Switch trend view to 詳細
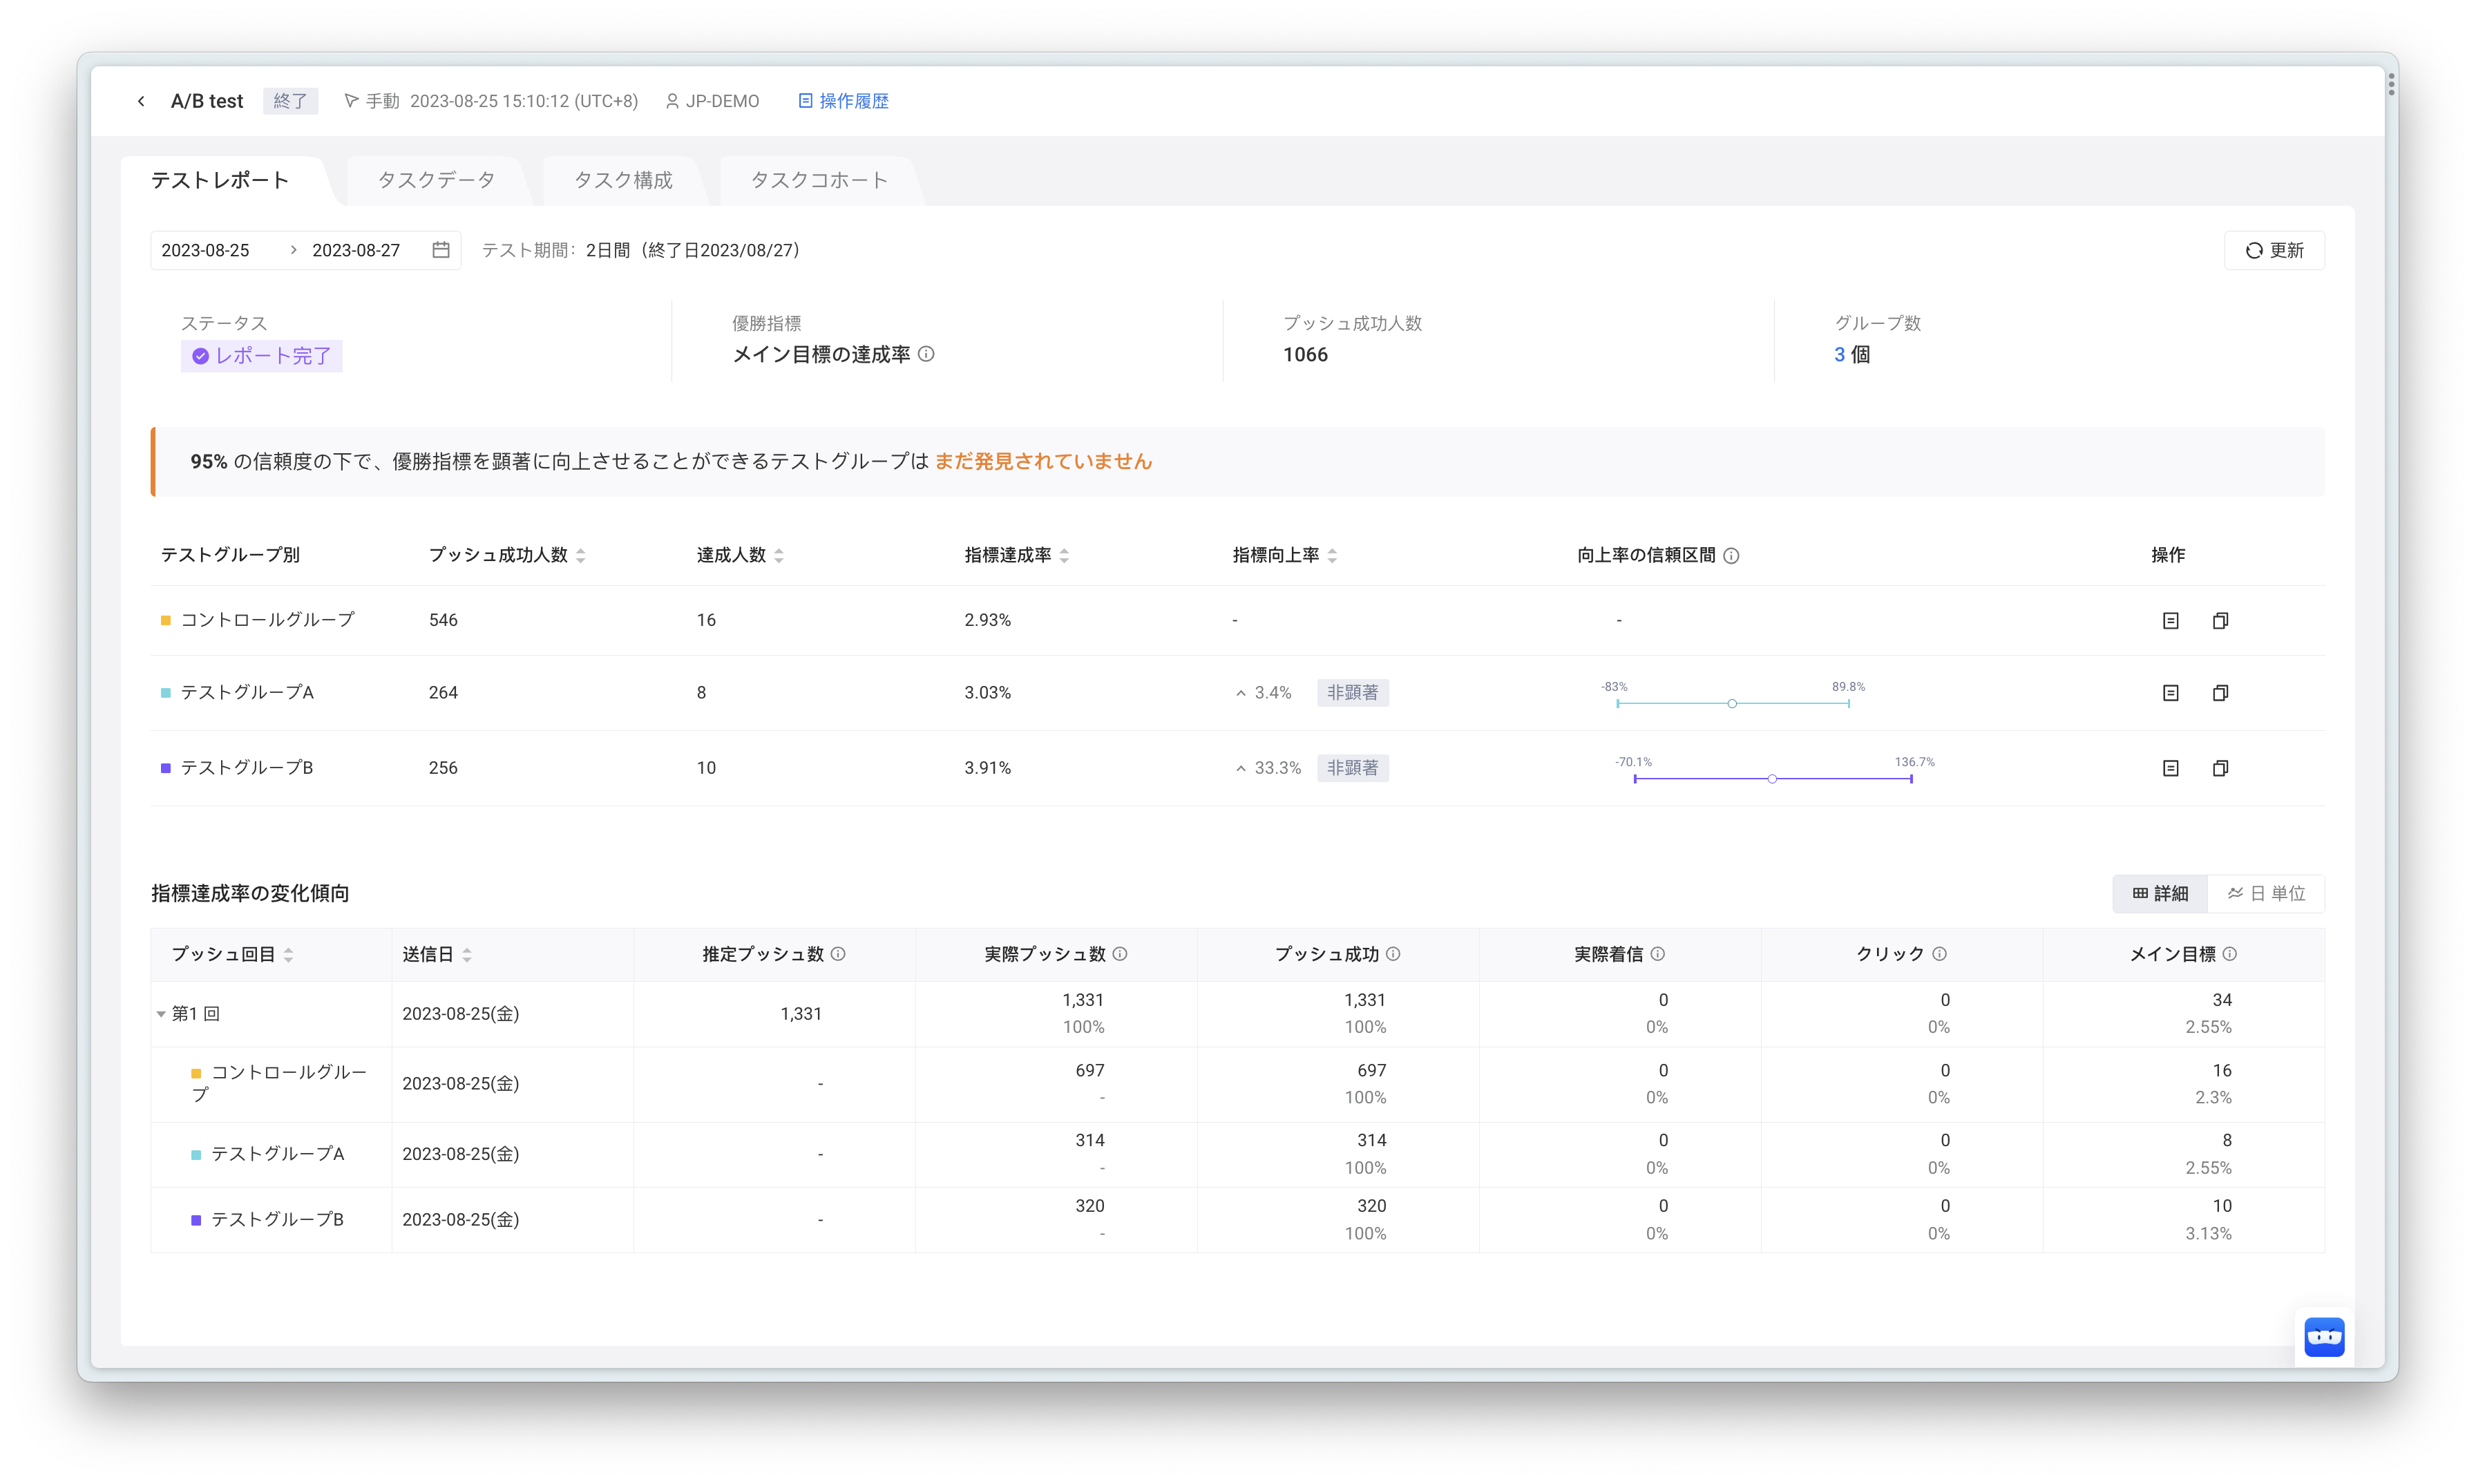 pos(2160,893)
